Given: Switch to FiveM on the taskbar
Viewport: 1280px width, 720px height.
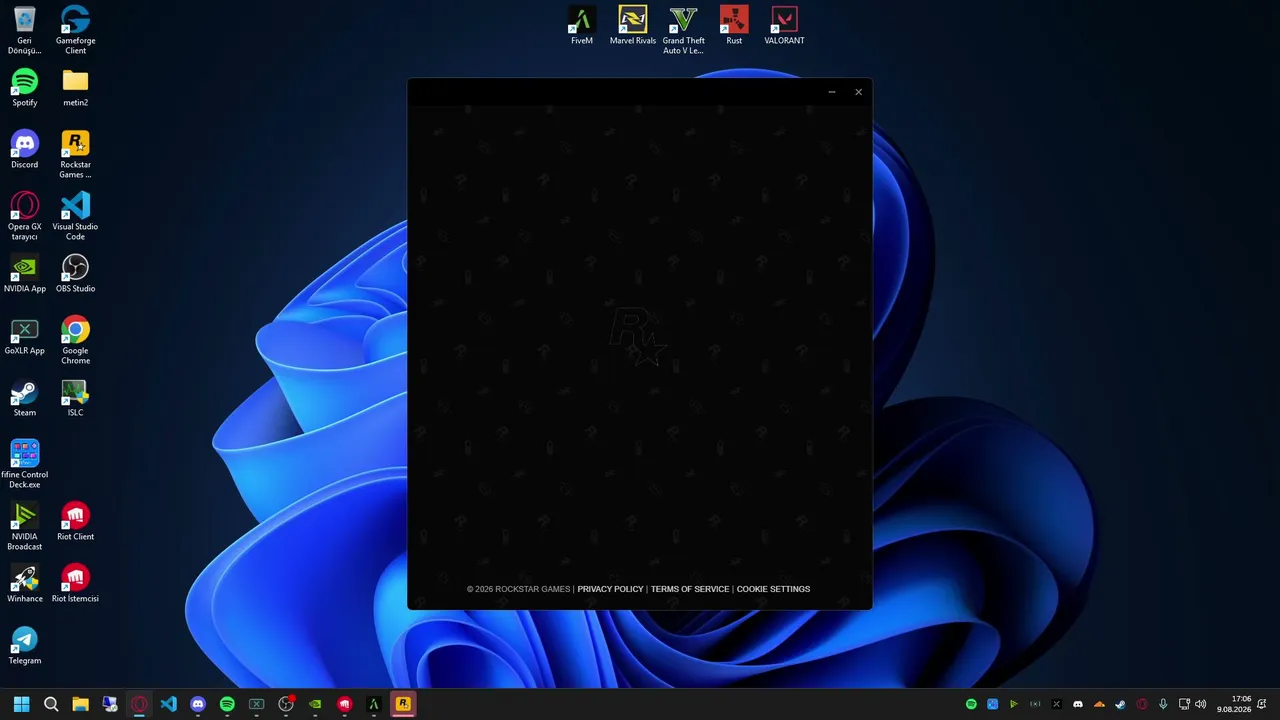Looking at the screenshot, I should point(374,704).
